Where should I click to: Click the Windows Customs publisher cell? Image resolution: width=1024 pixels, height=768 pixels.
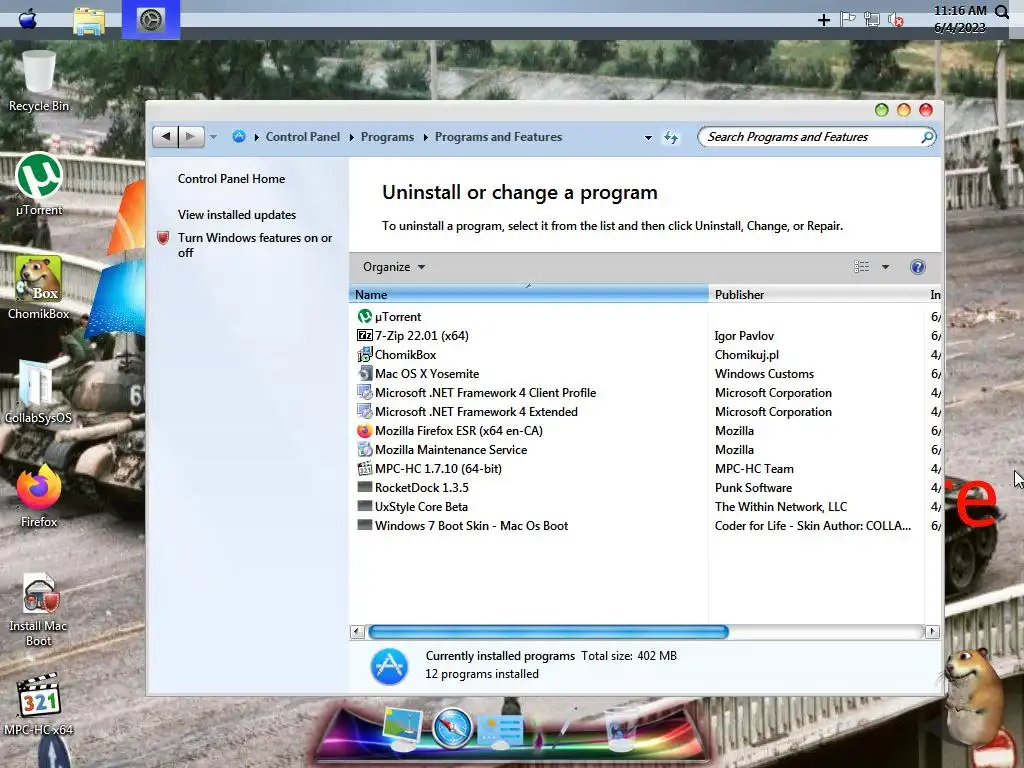pos(764,374)
